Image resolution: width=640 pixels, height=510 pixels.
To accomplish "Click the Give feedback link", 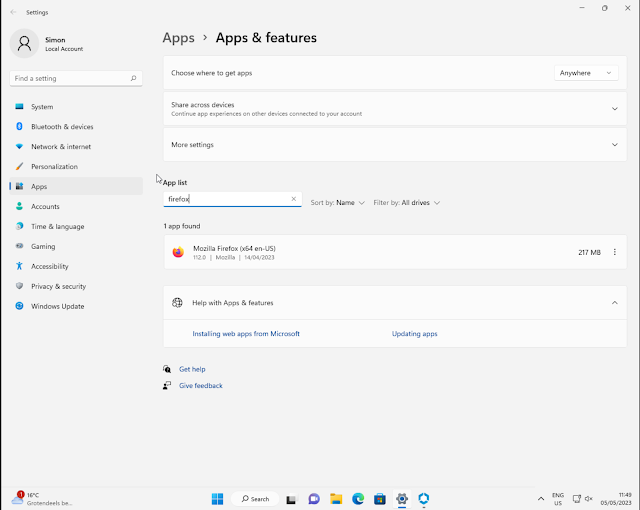I will tap(201, 386).
